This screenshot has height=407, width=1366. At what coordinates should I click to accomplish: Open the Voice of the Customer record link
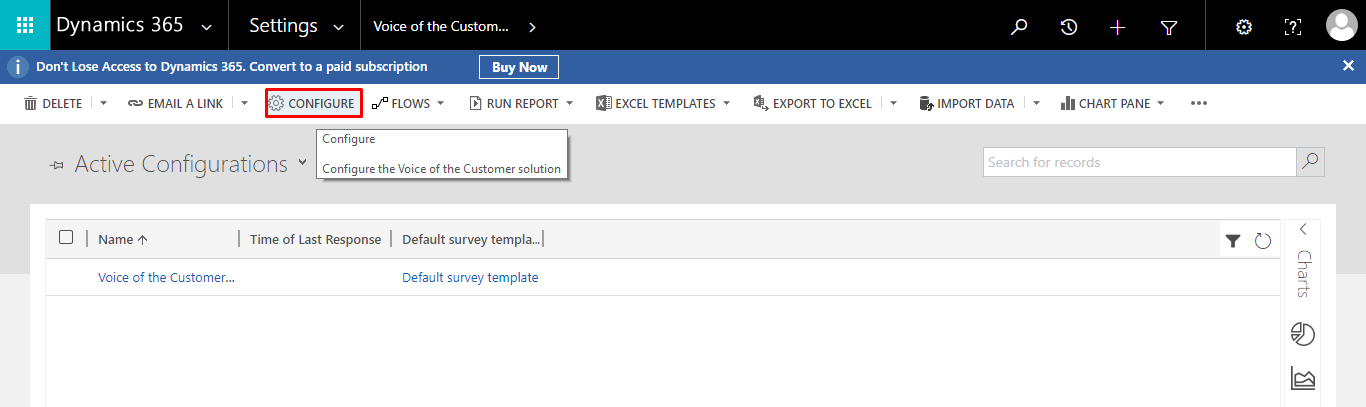coord(166,278)
